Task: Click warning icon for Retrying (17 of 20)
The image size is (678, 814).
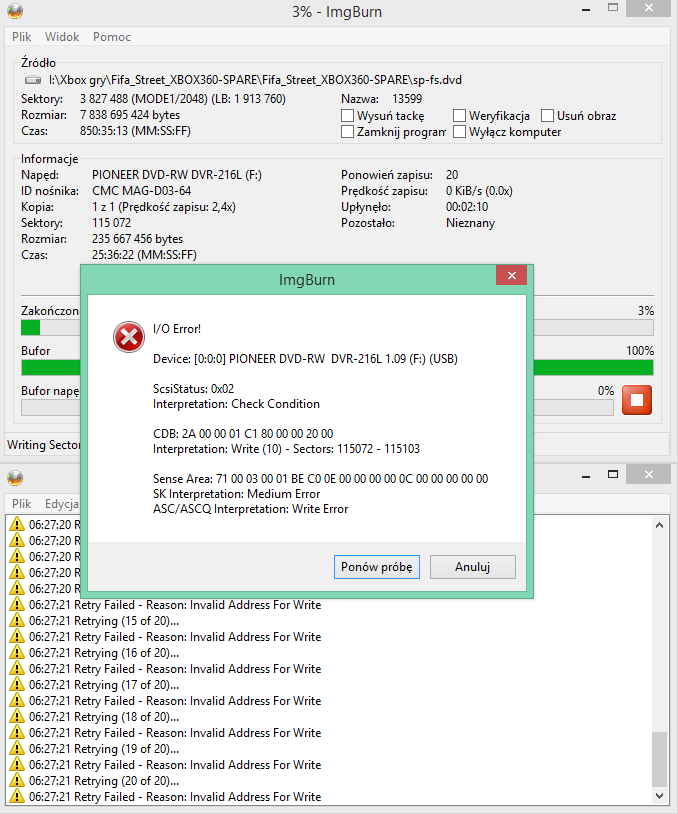Action: click(x=17, y=685)
